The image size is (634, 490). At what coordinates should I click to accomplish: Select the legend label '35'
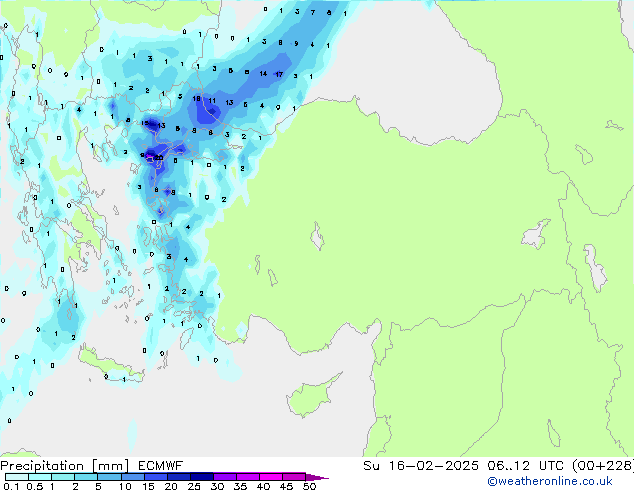tap(240, 486)
